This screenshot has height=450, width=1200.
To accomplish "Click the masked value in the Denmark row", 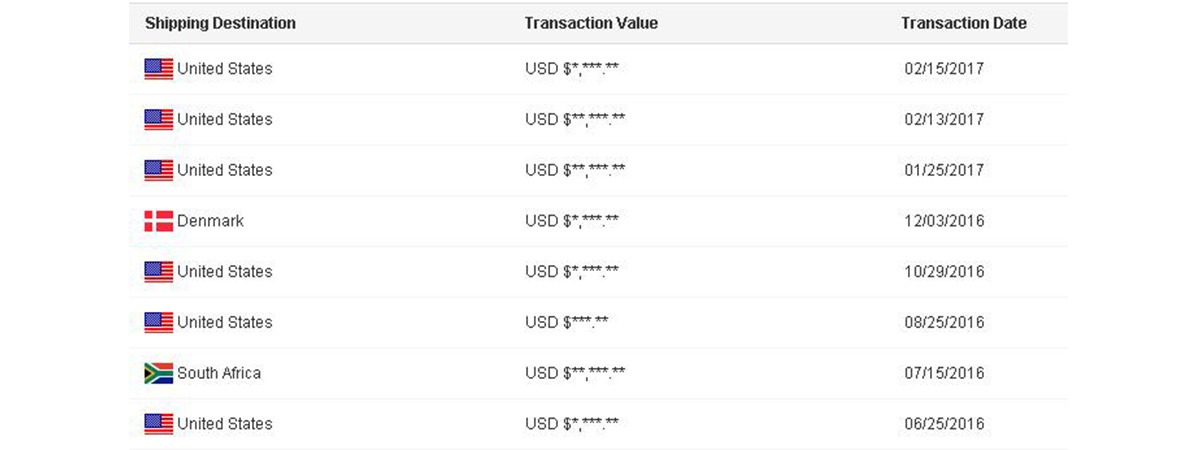I will point(572,221).
